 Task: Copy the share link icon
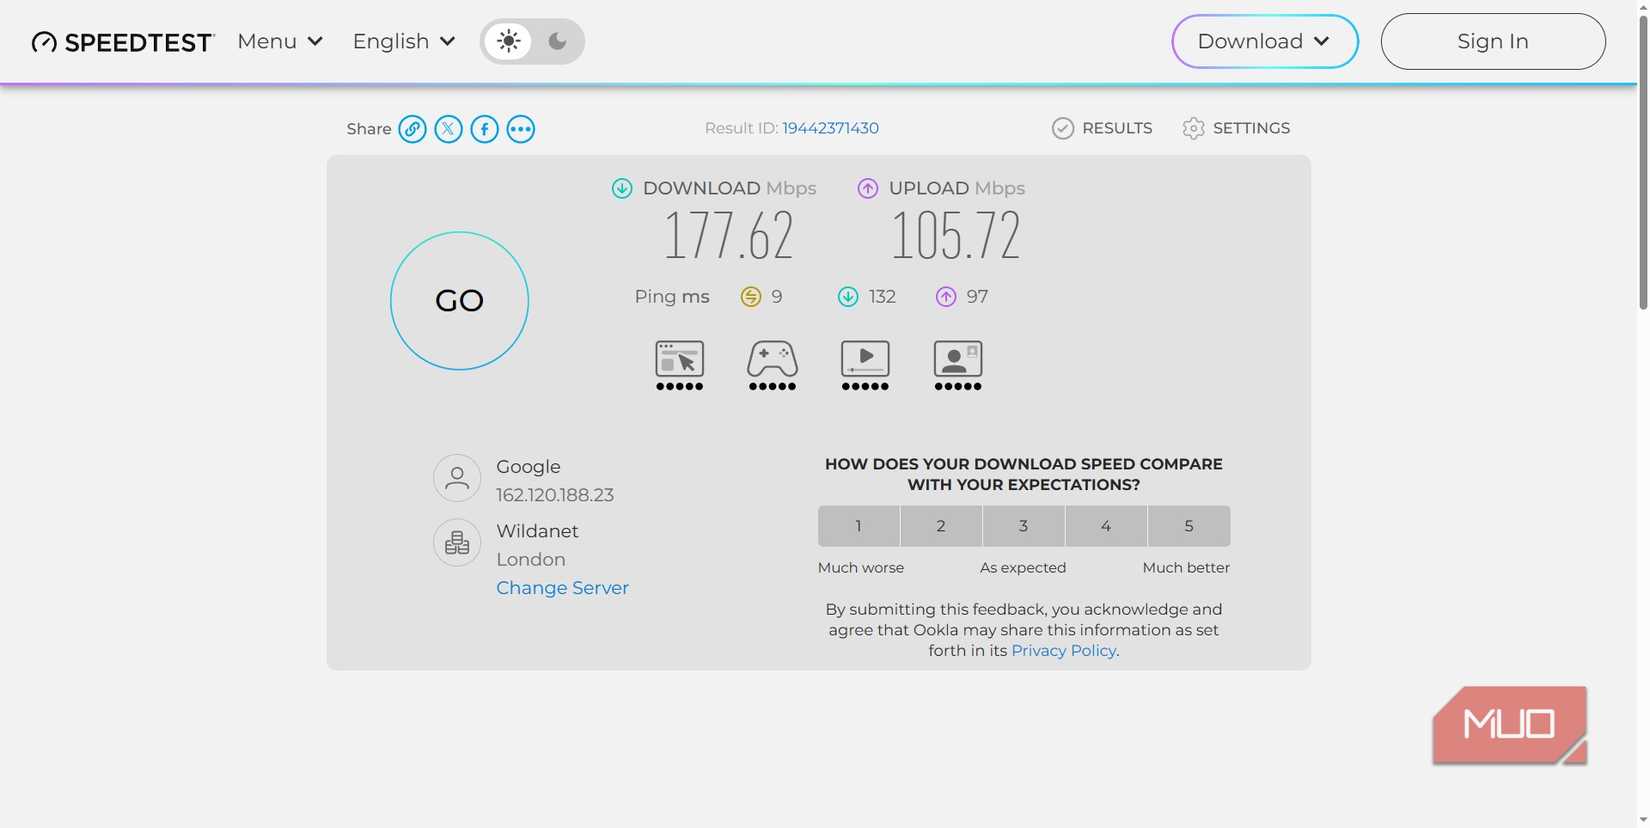(412, 129)
